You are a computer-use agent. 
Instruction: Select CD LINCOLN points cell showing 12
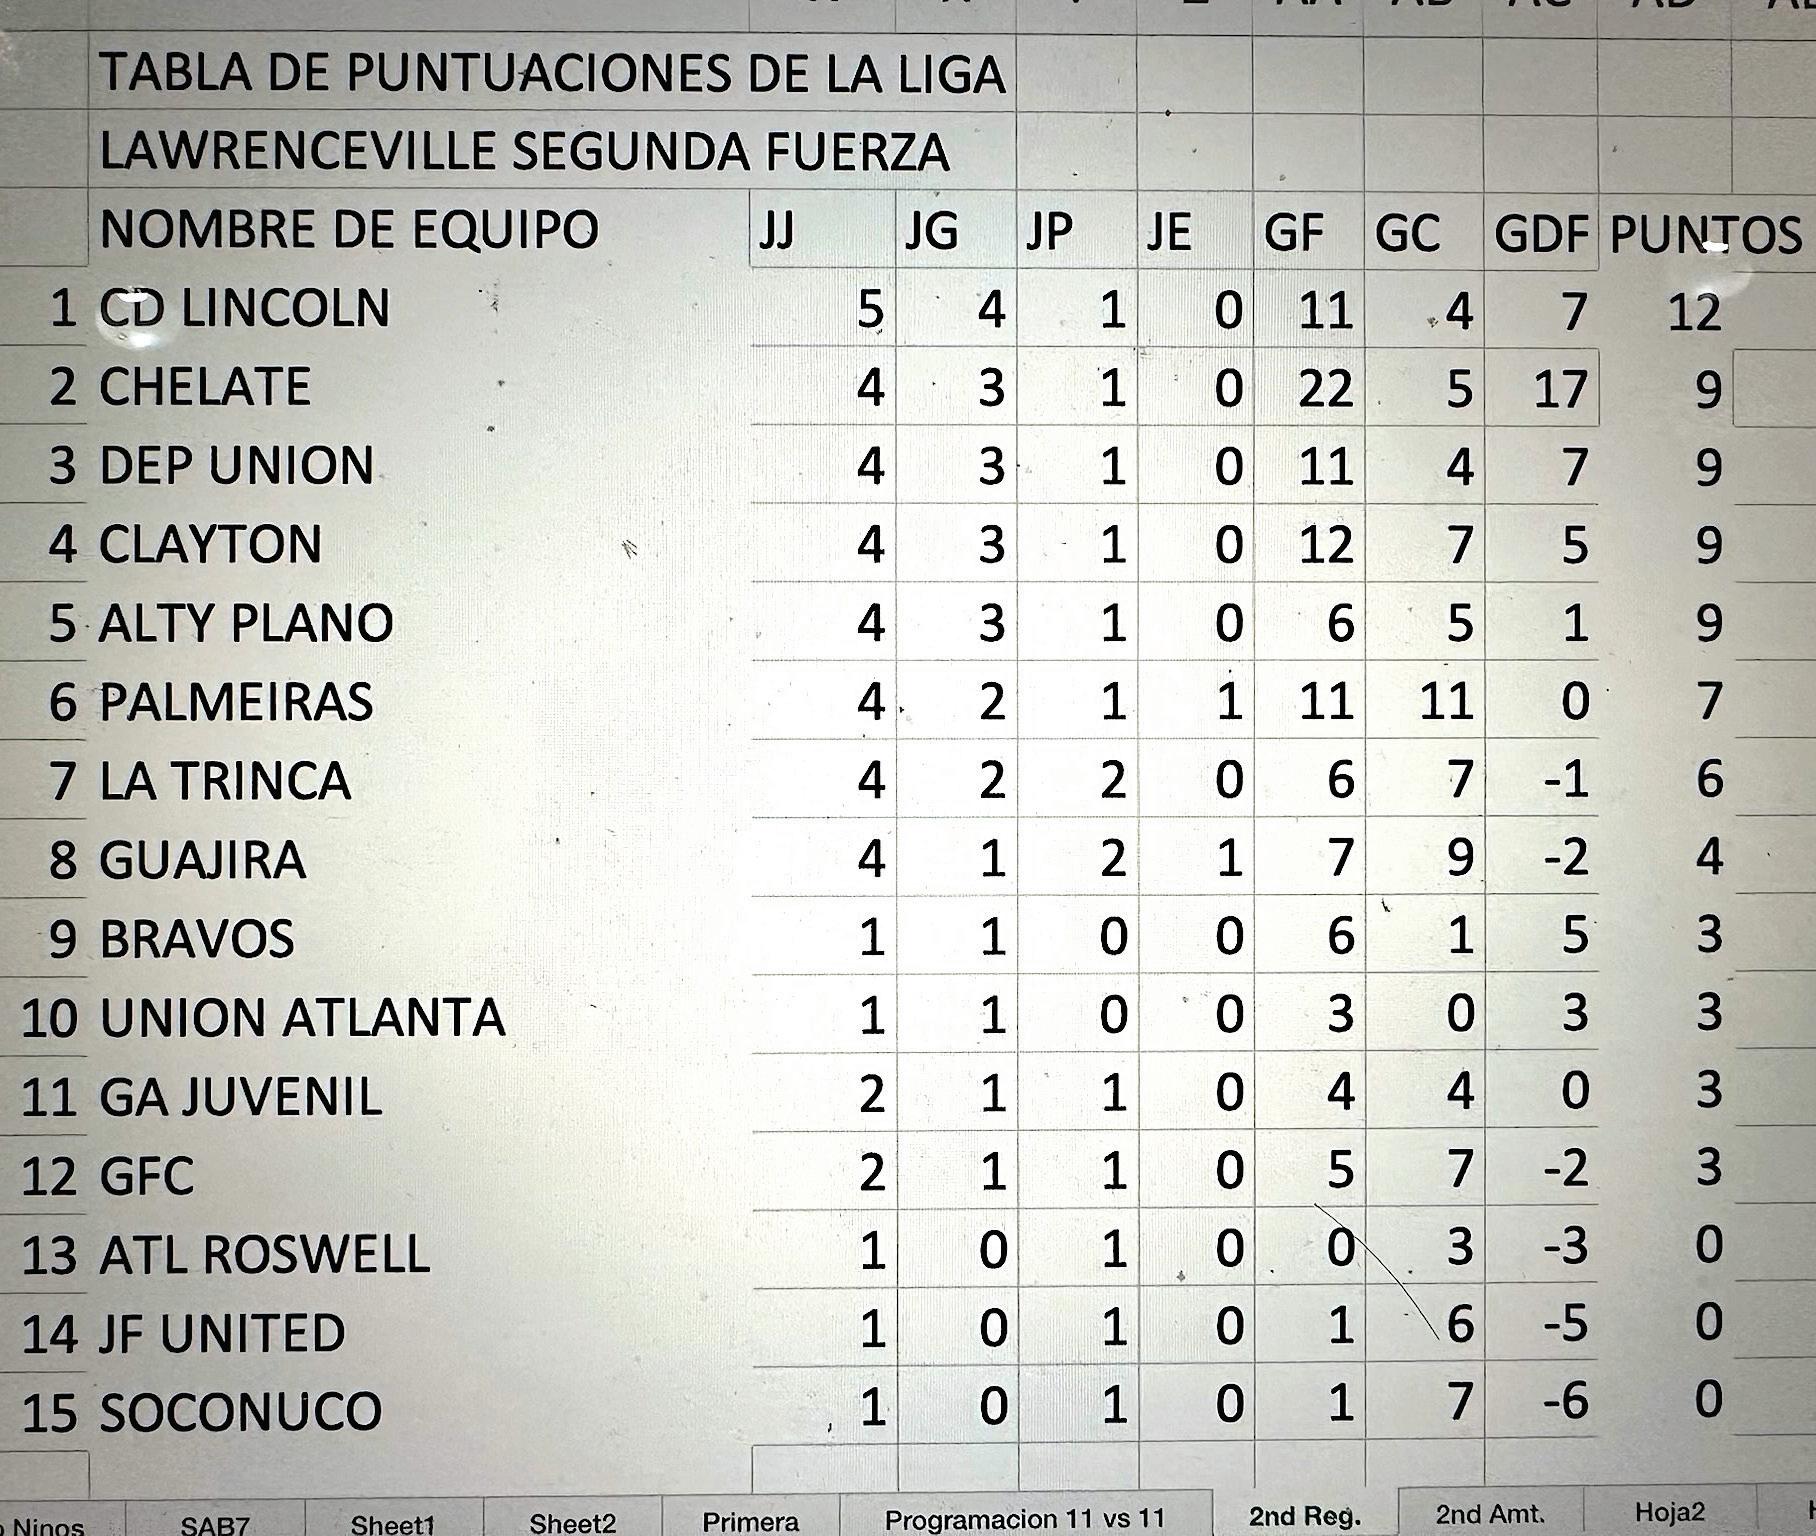[1694, 310]
